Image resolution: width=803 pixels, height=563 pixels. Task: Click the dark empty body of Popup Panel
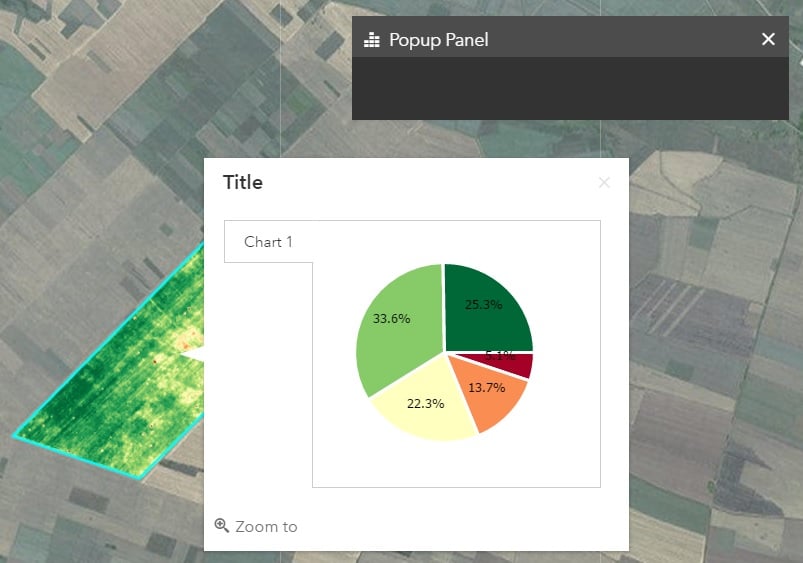coord(570,88)
